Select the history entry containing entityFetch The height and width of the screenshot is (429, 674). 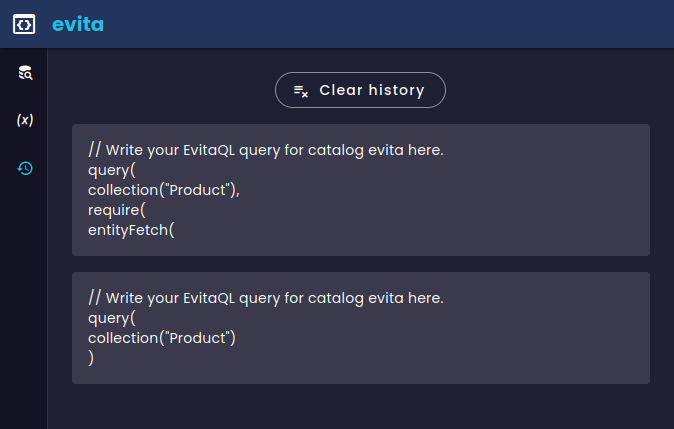(x=360, y=190)
